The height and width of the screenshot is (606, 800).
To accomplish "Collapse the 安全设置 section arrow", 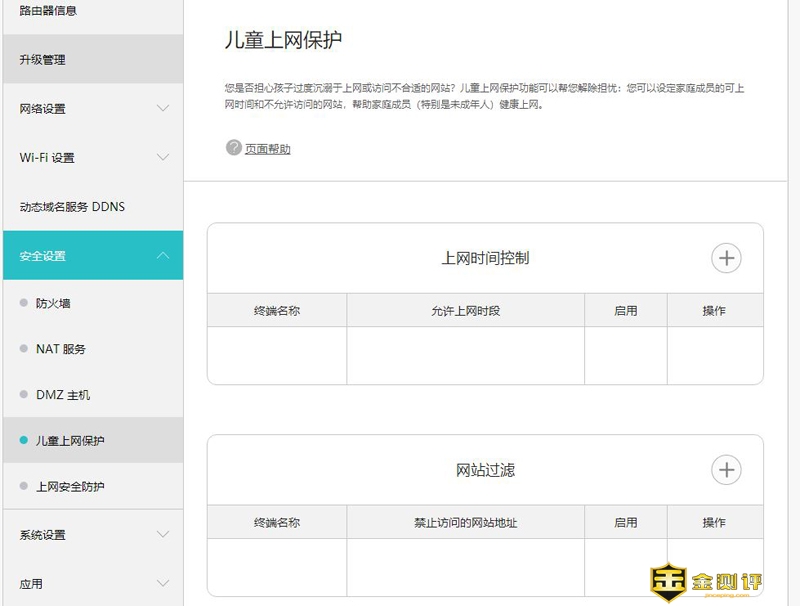I will click(163, 256).
